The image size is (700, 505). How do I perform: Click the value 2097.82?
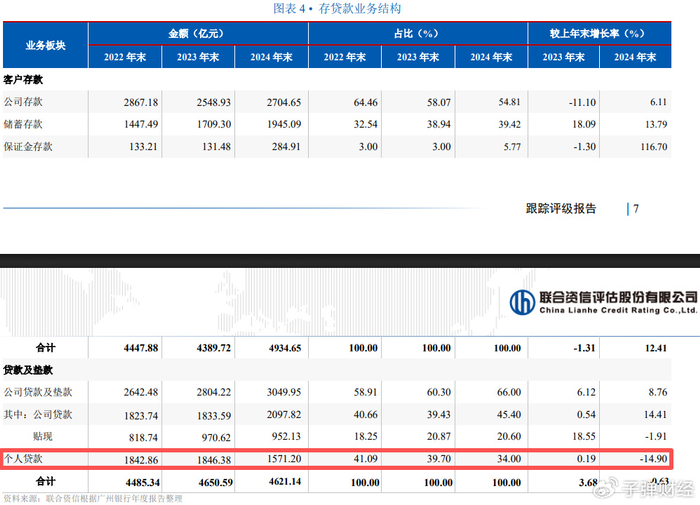coord(284,415)
